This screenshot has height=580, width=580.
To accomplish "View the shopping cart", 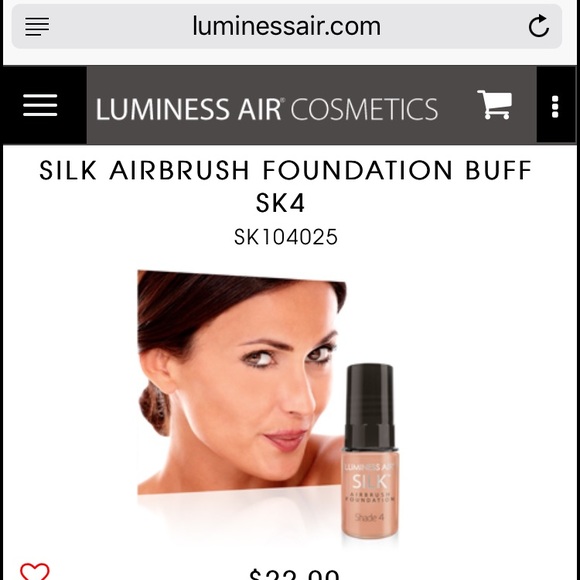I will click(x=495, y=104).
